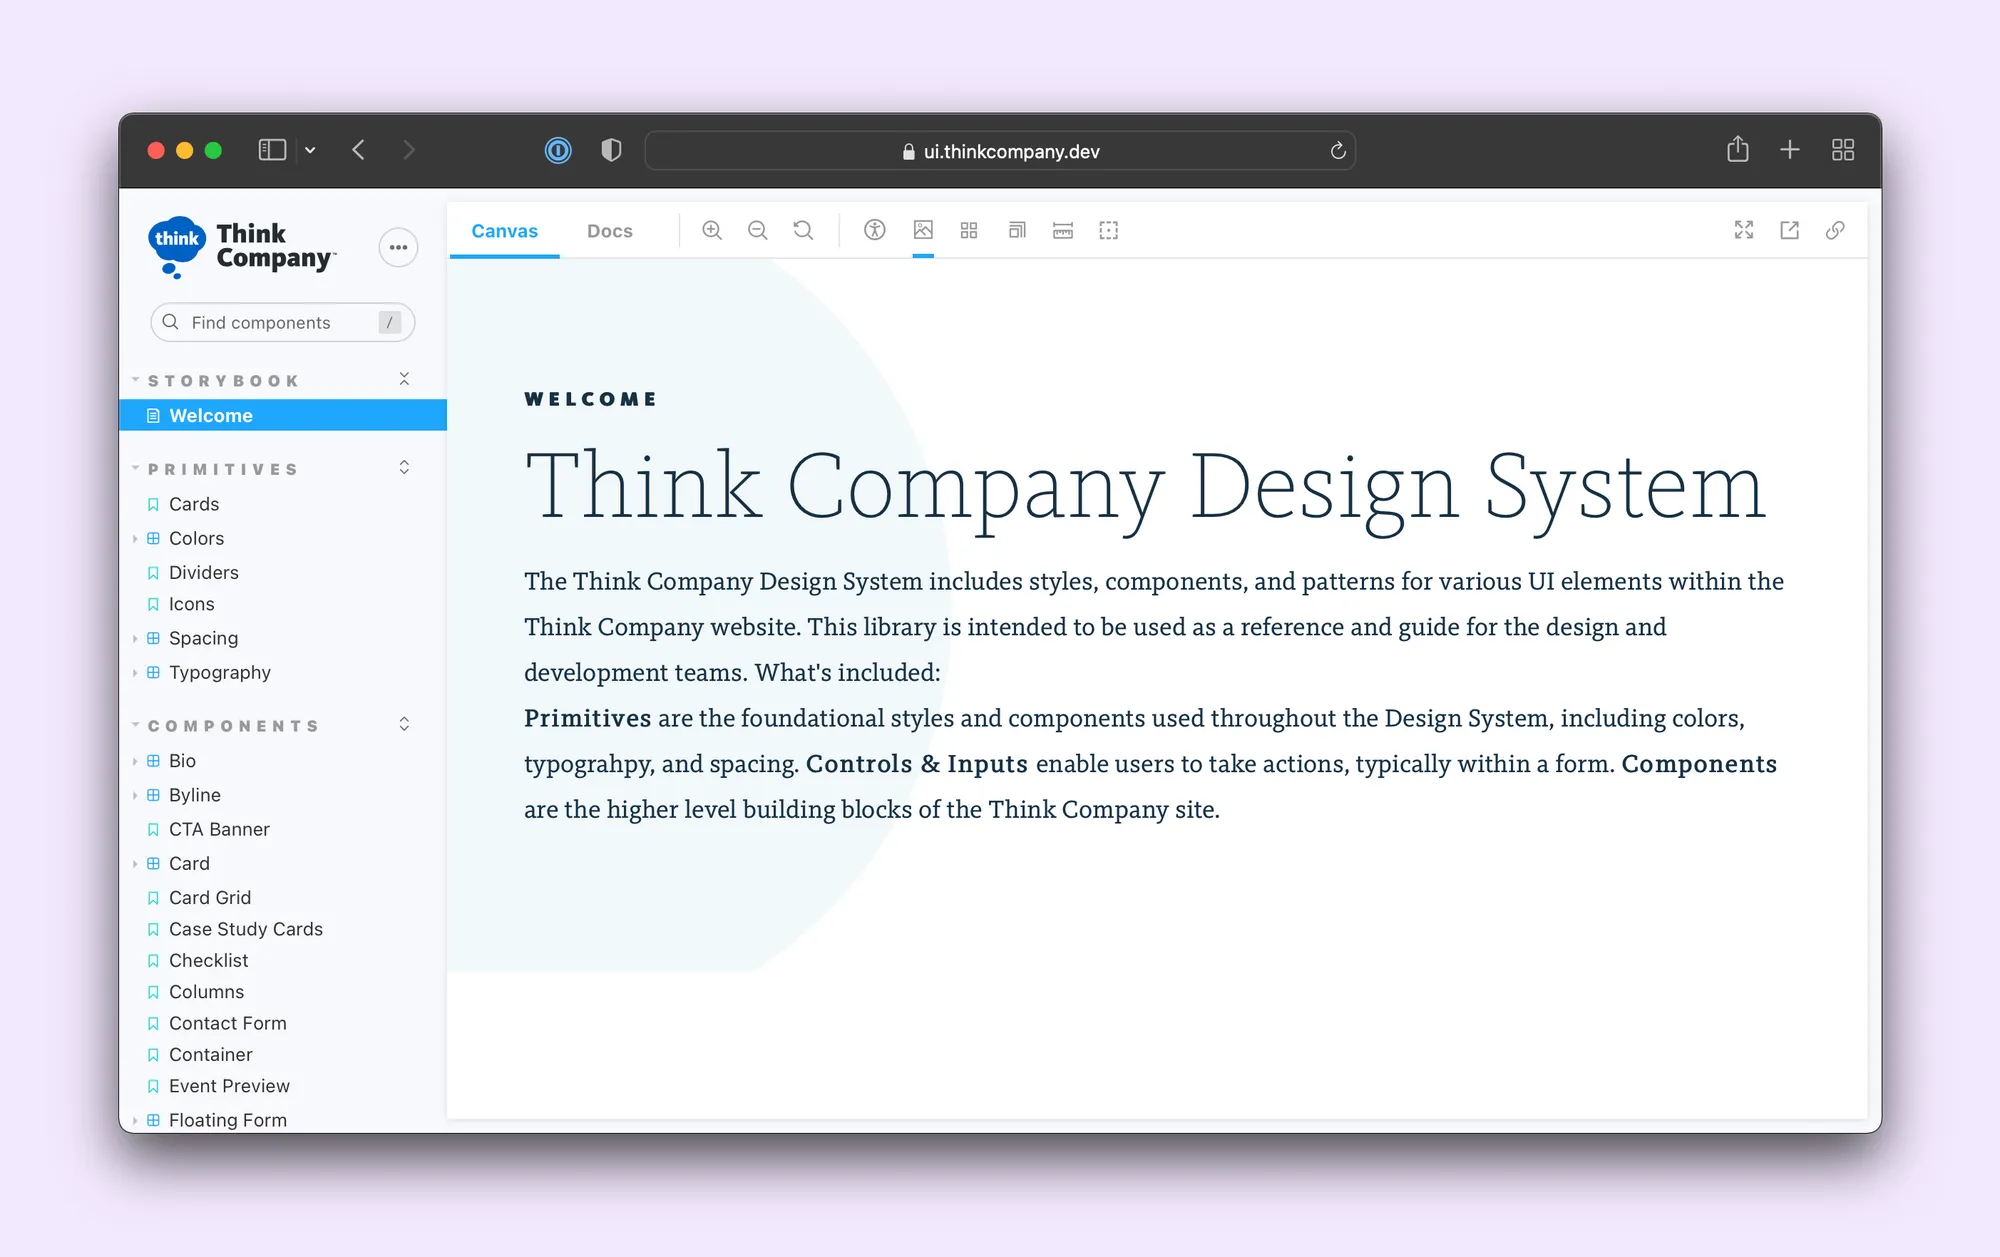Open the accessibility vision simulator icon
This screenshot has height=1257, width=2000.
(x=875, y=230)
